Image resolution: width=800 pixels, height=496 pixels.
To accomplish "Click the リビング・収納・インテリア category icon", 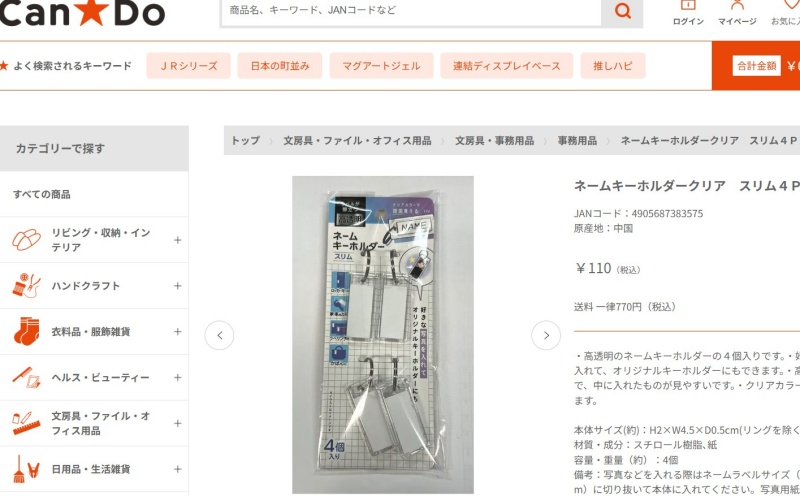I will (x=27, y=240).
